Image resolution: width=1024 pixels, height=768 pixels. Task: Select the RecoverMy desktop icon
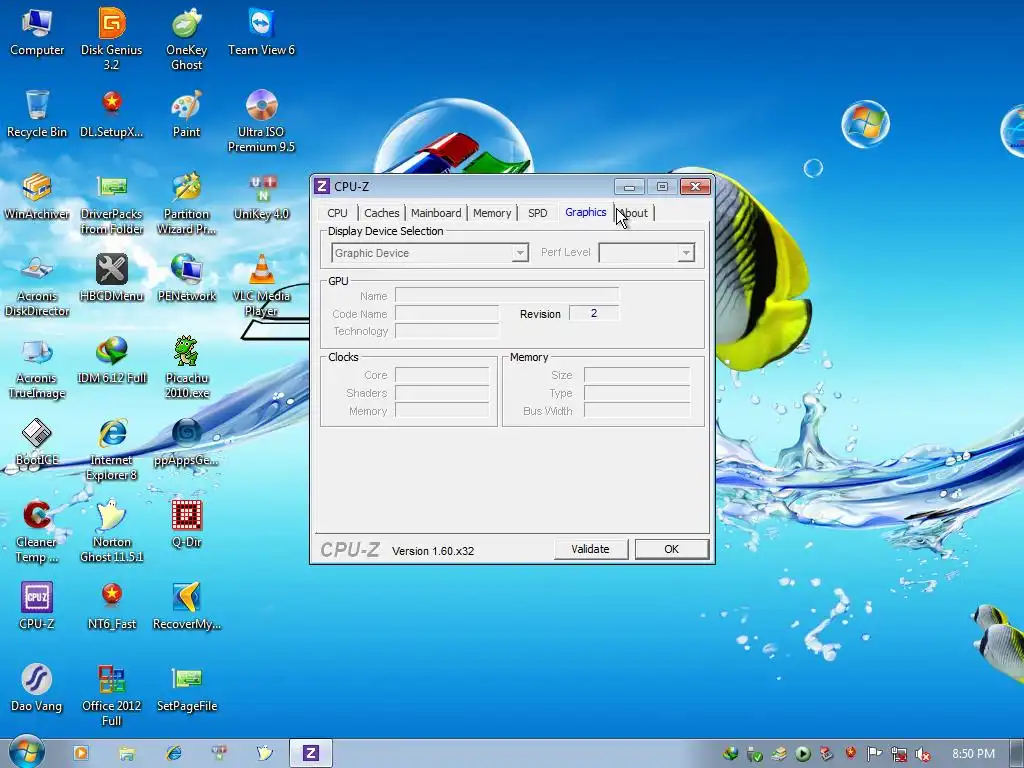pyautogui.click(x=187, y=606)
